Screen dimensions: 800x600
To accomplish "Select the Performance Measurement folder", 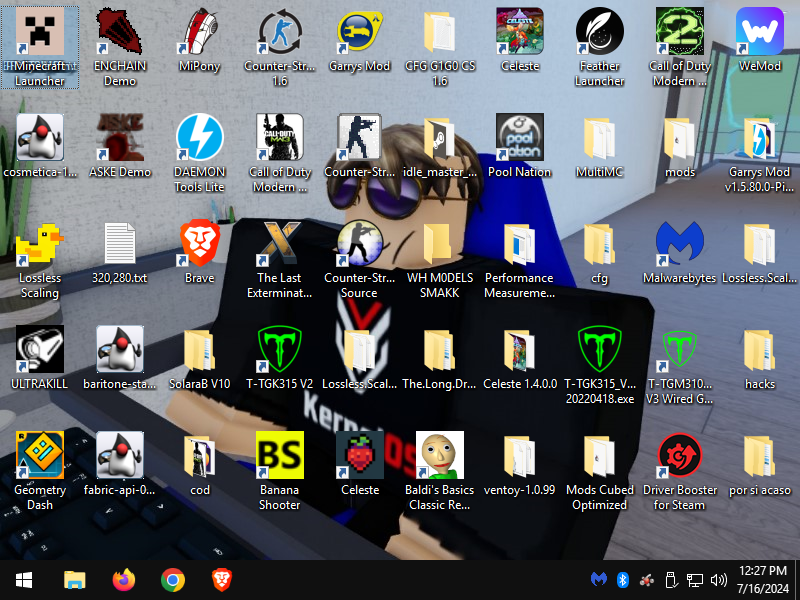I will (519, 260).
